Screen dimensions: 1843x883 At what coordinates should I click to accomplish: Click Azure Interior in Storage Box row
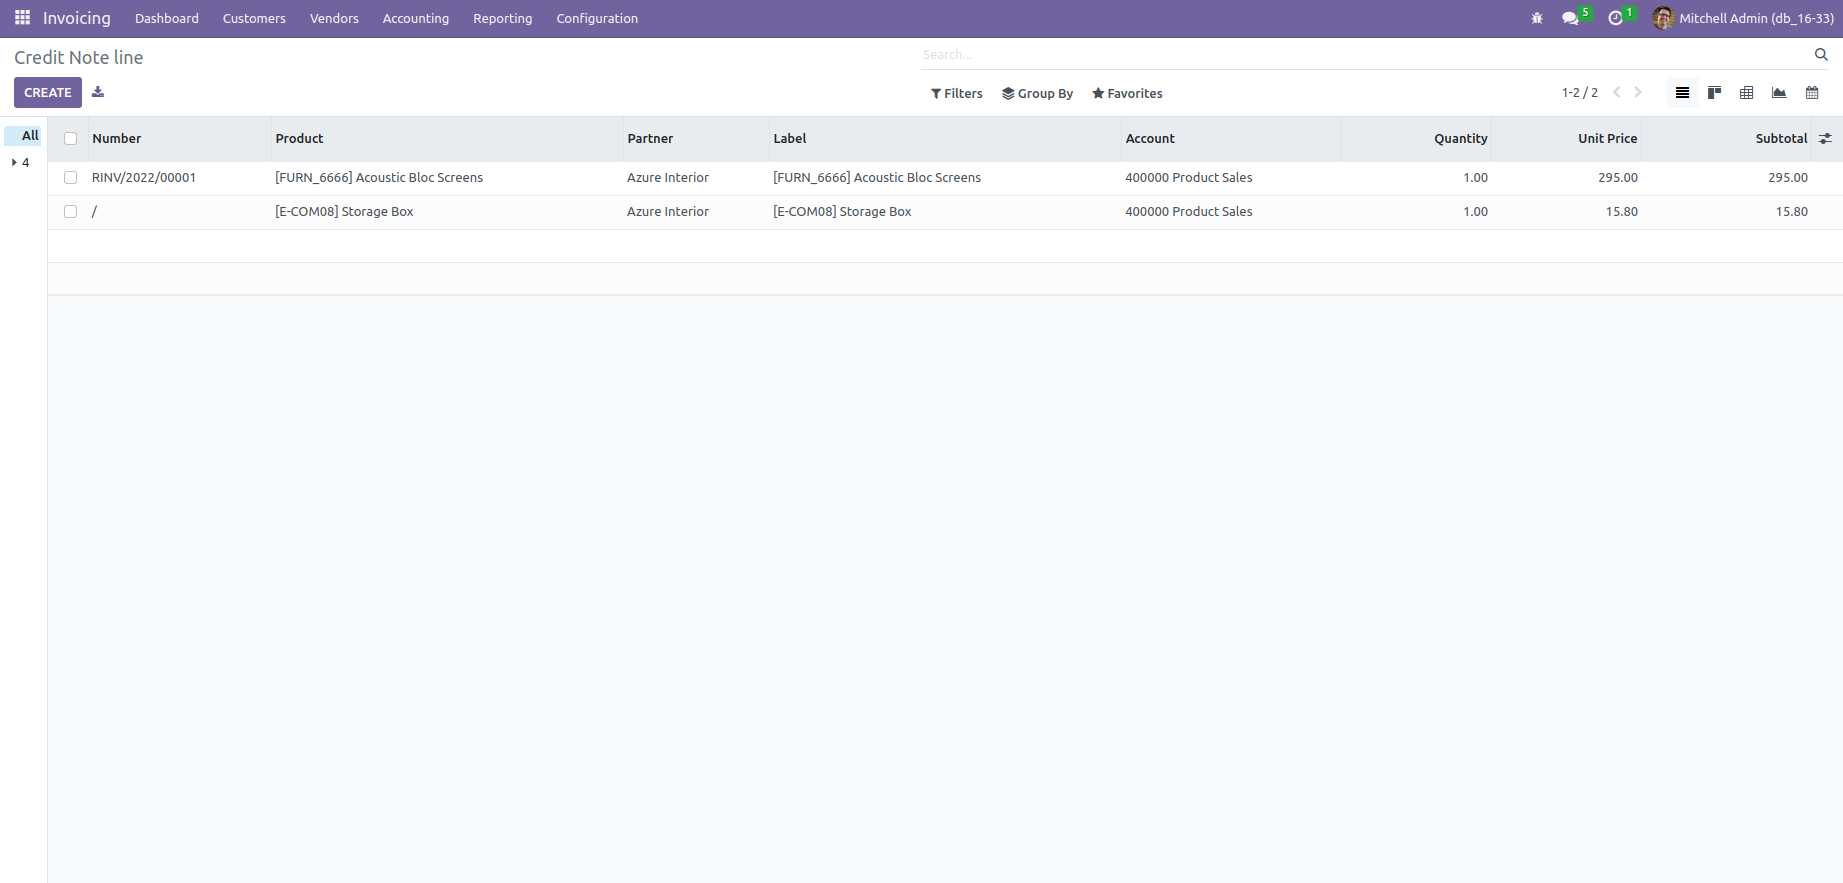[668, 212]
